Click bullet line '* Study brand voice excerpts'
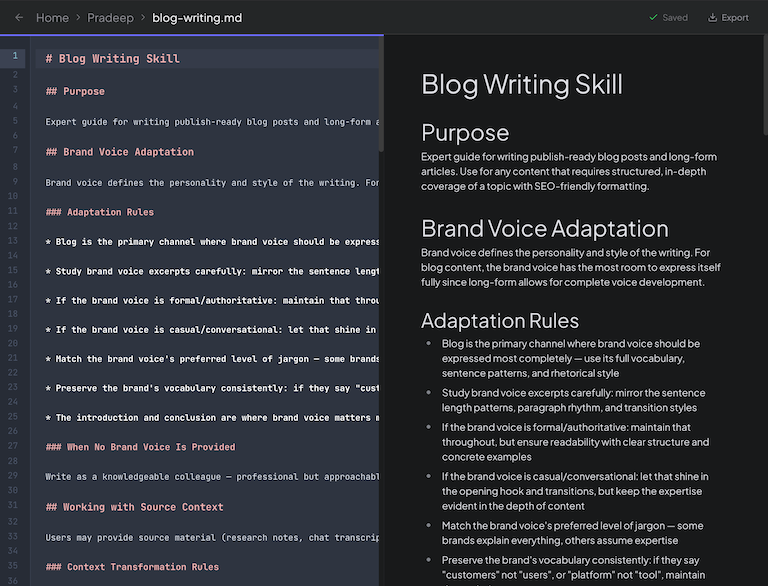 click(x=212, y=271)
